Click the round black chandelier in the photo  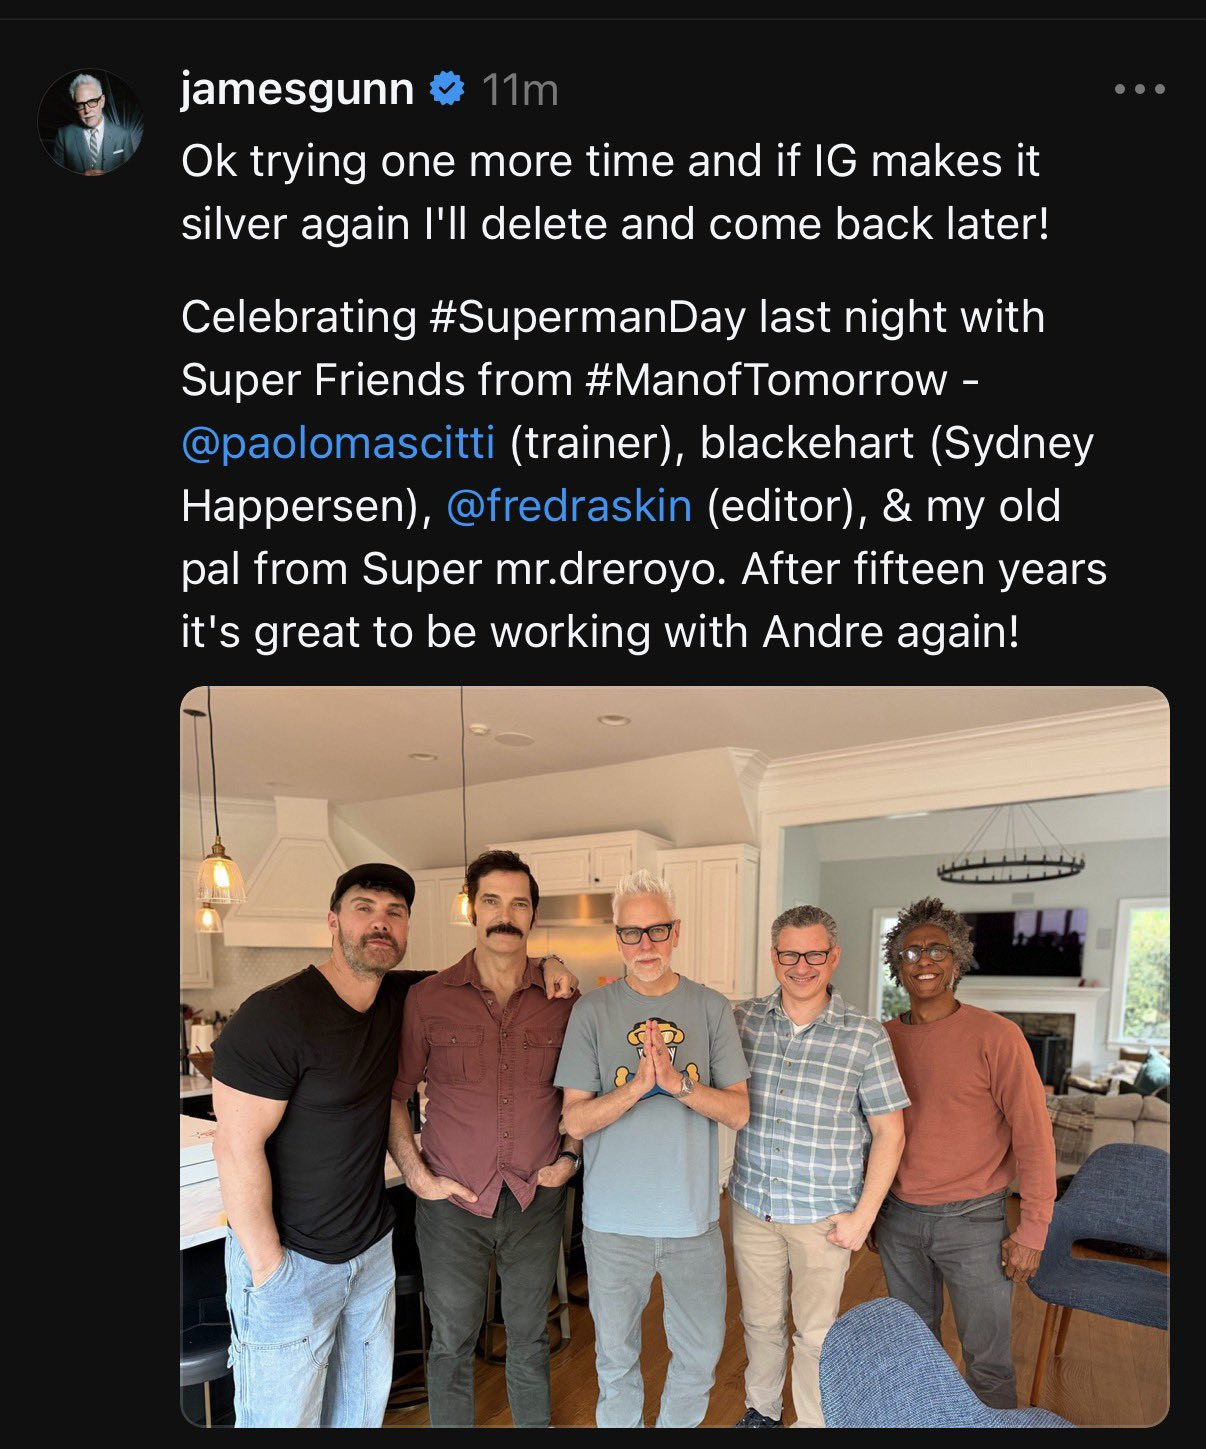click(x=1010, y=860)
